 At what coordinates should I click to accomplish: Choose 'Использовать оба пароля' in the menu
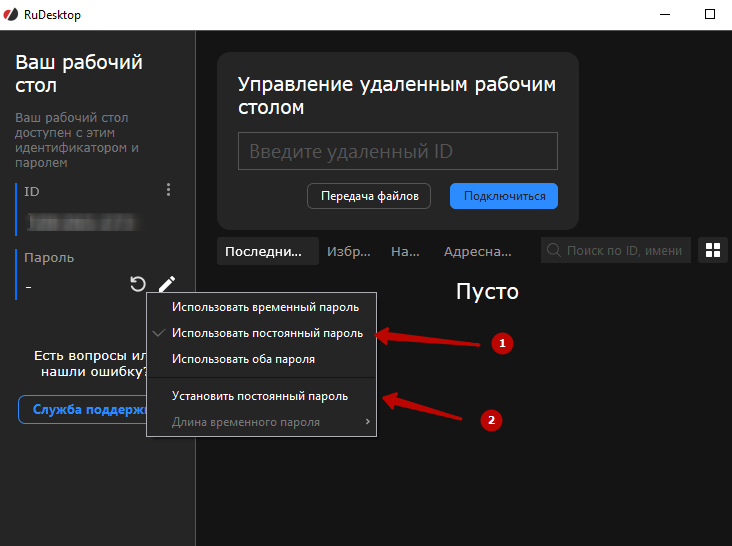[261, 359]
